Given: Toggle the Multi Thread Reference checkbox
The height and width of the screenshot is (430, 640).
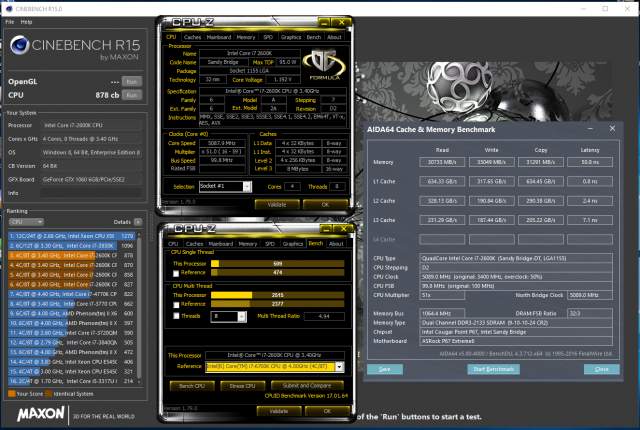Looking at the screenshot, I should tap(176, 305).
